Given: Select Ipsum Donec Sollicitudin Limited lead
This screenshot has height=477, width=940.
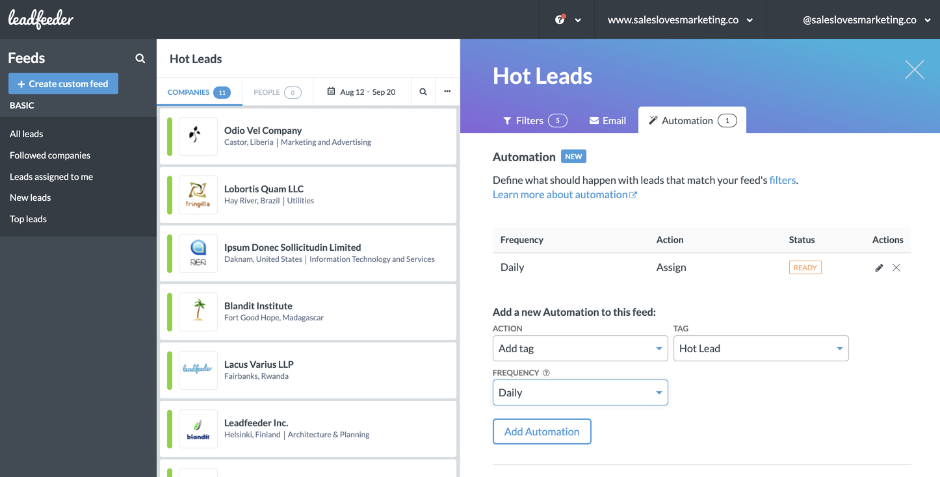Looking at the screenshot, I should pyautogui.click(x=308, y=253).
